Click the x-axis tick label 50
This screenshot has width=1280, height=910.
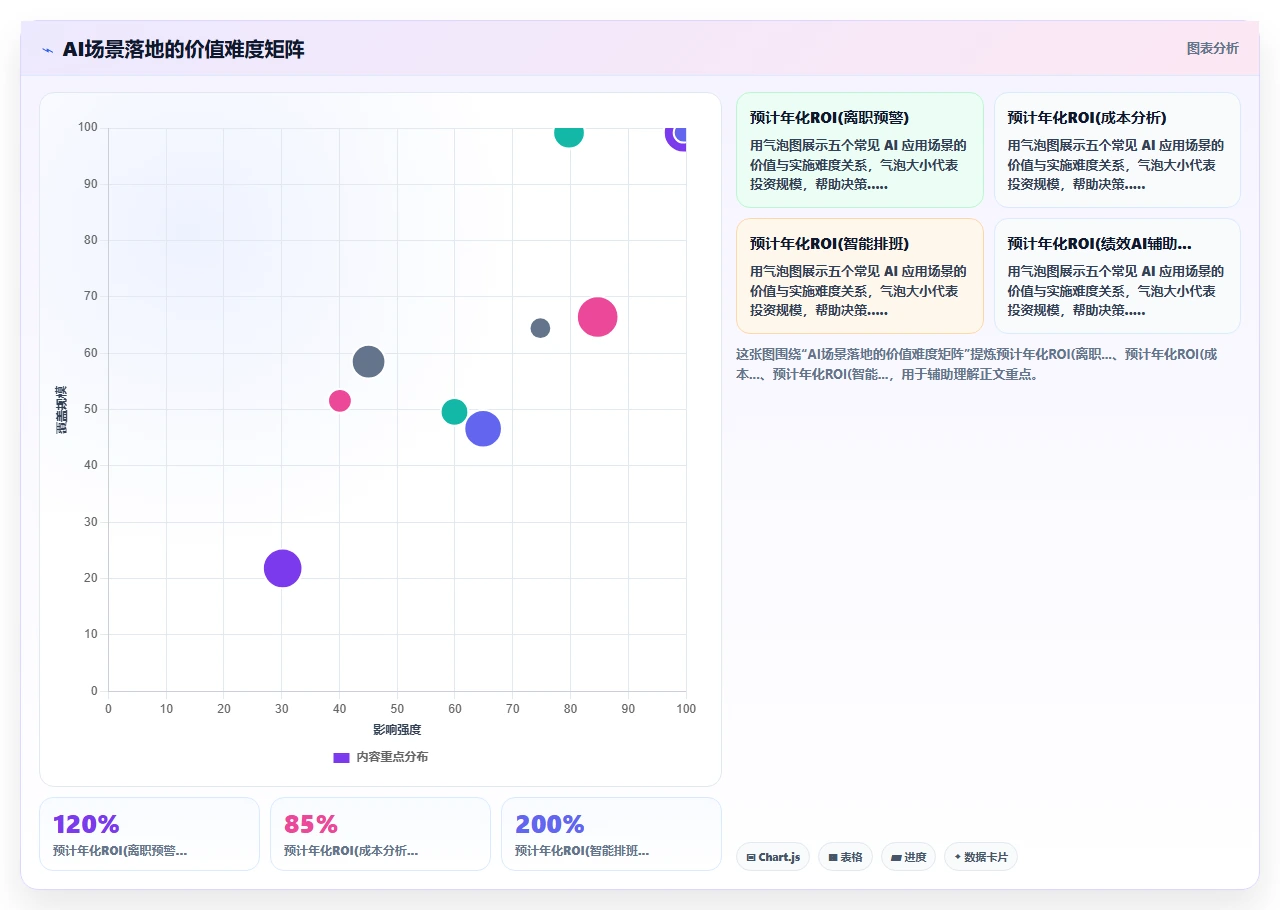click(x=397, y=709)
